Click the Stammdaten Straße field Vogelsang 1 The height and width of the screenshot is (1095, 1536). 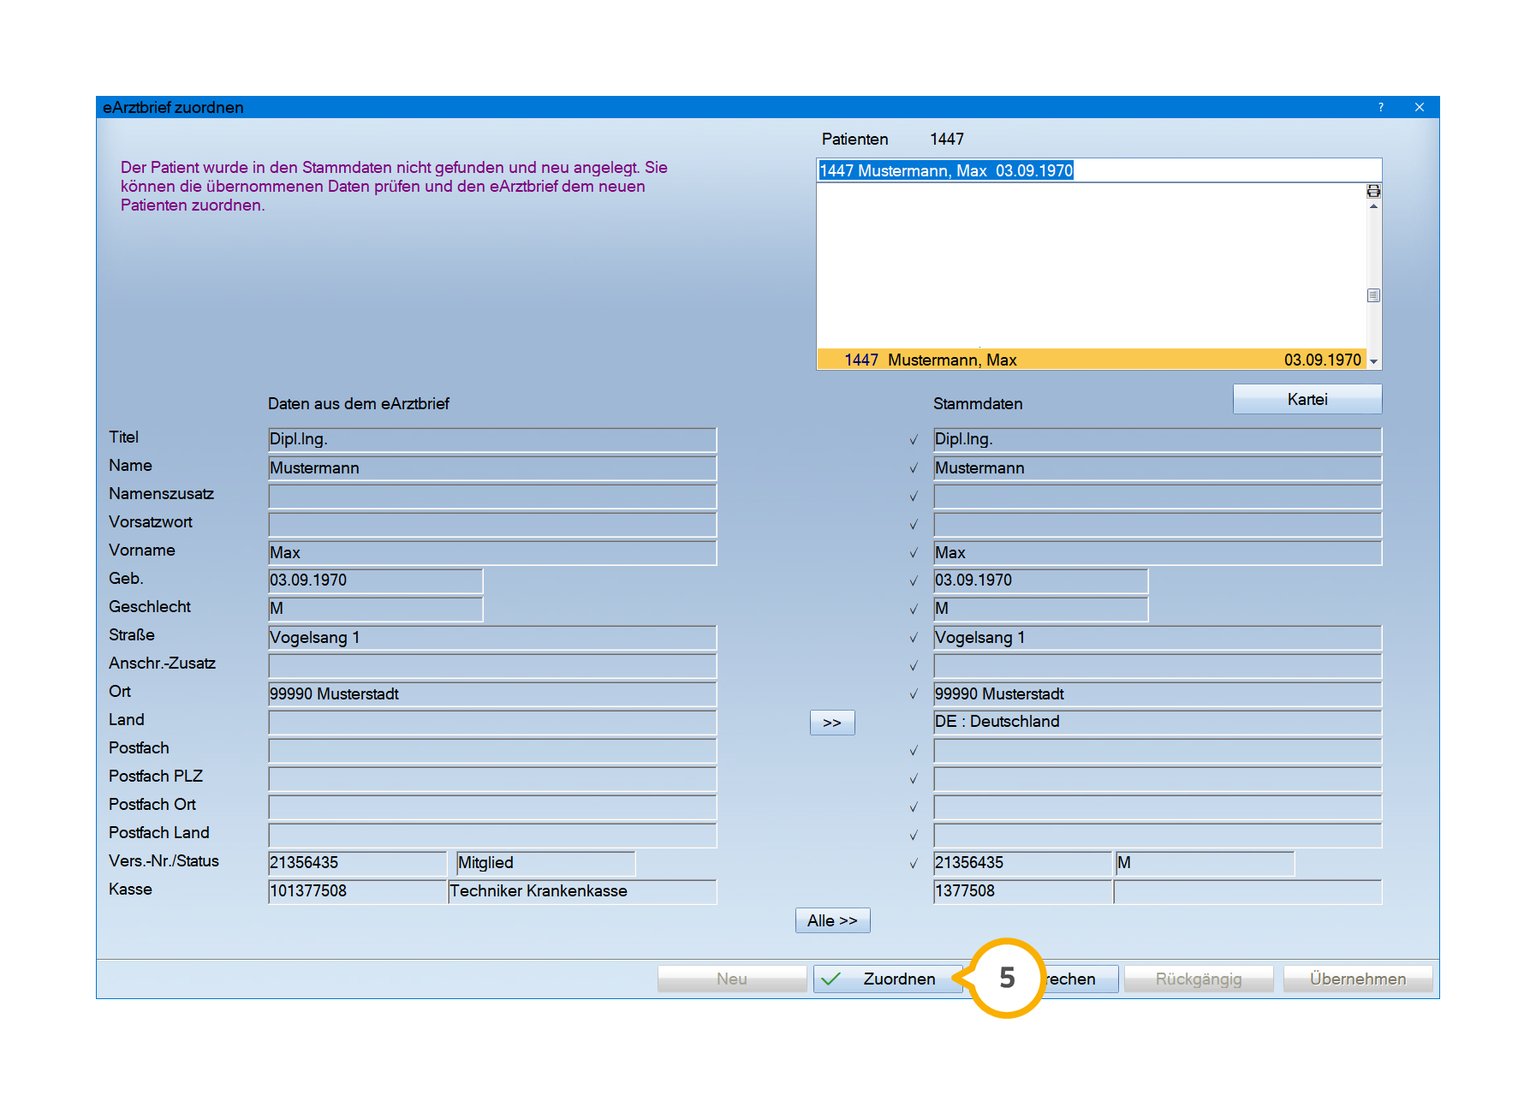tap(1157, 637)
